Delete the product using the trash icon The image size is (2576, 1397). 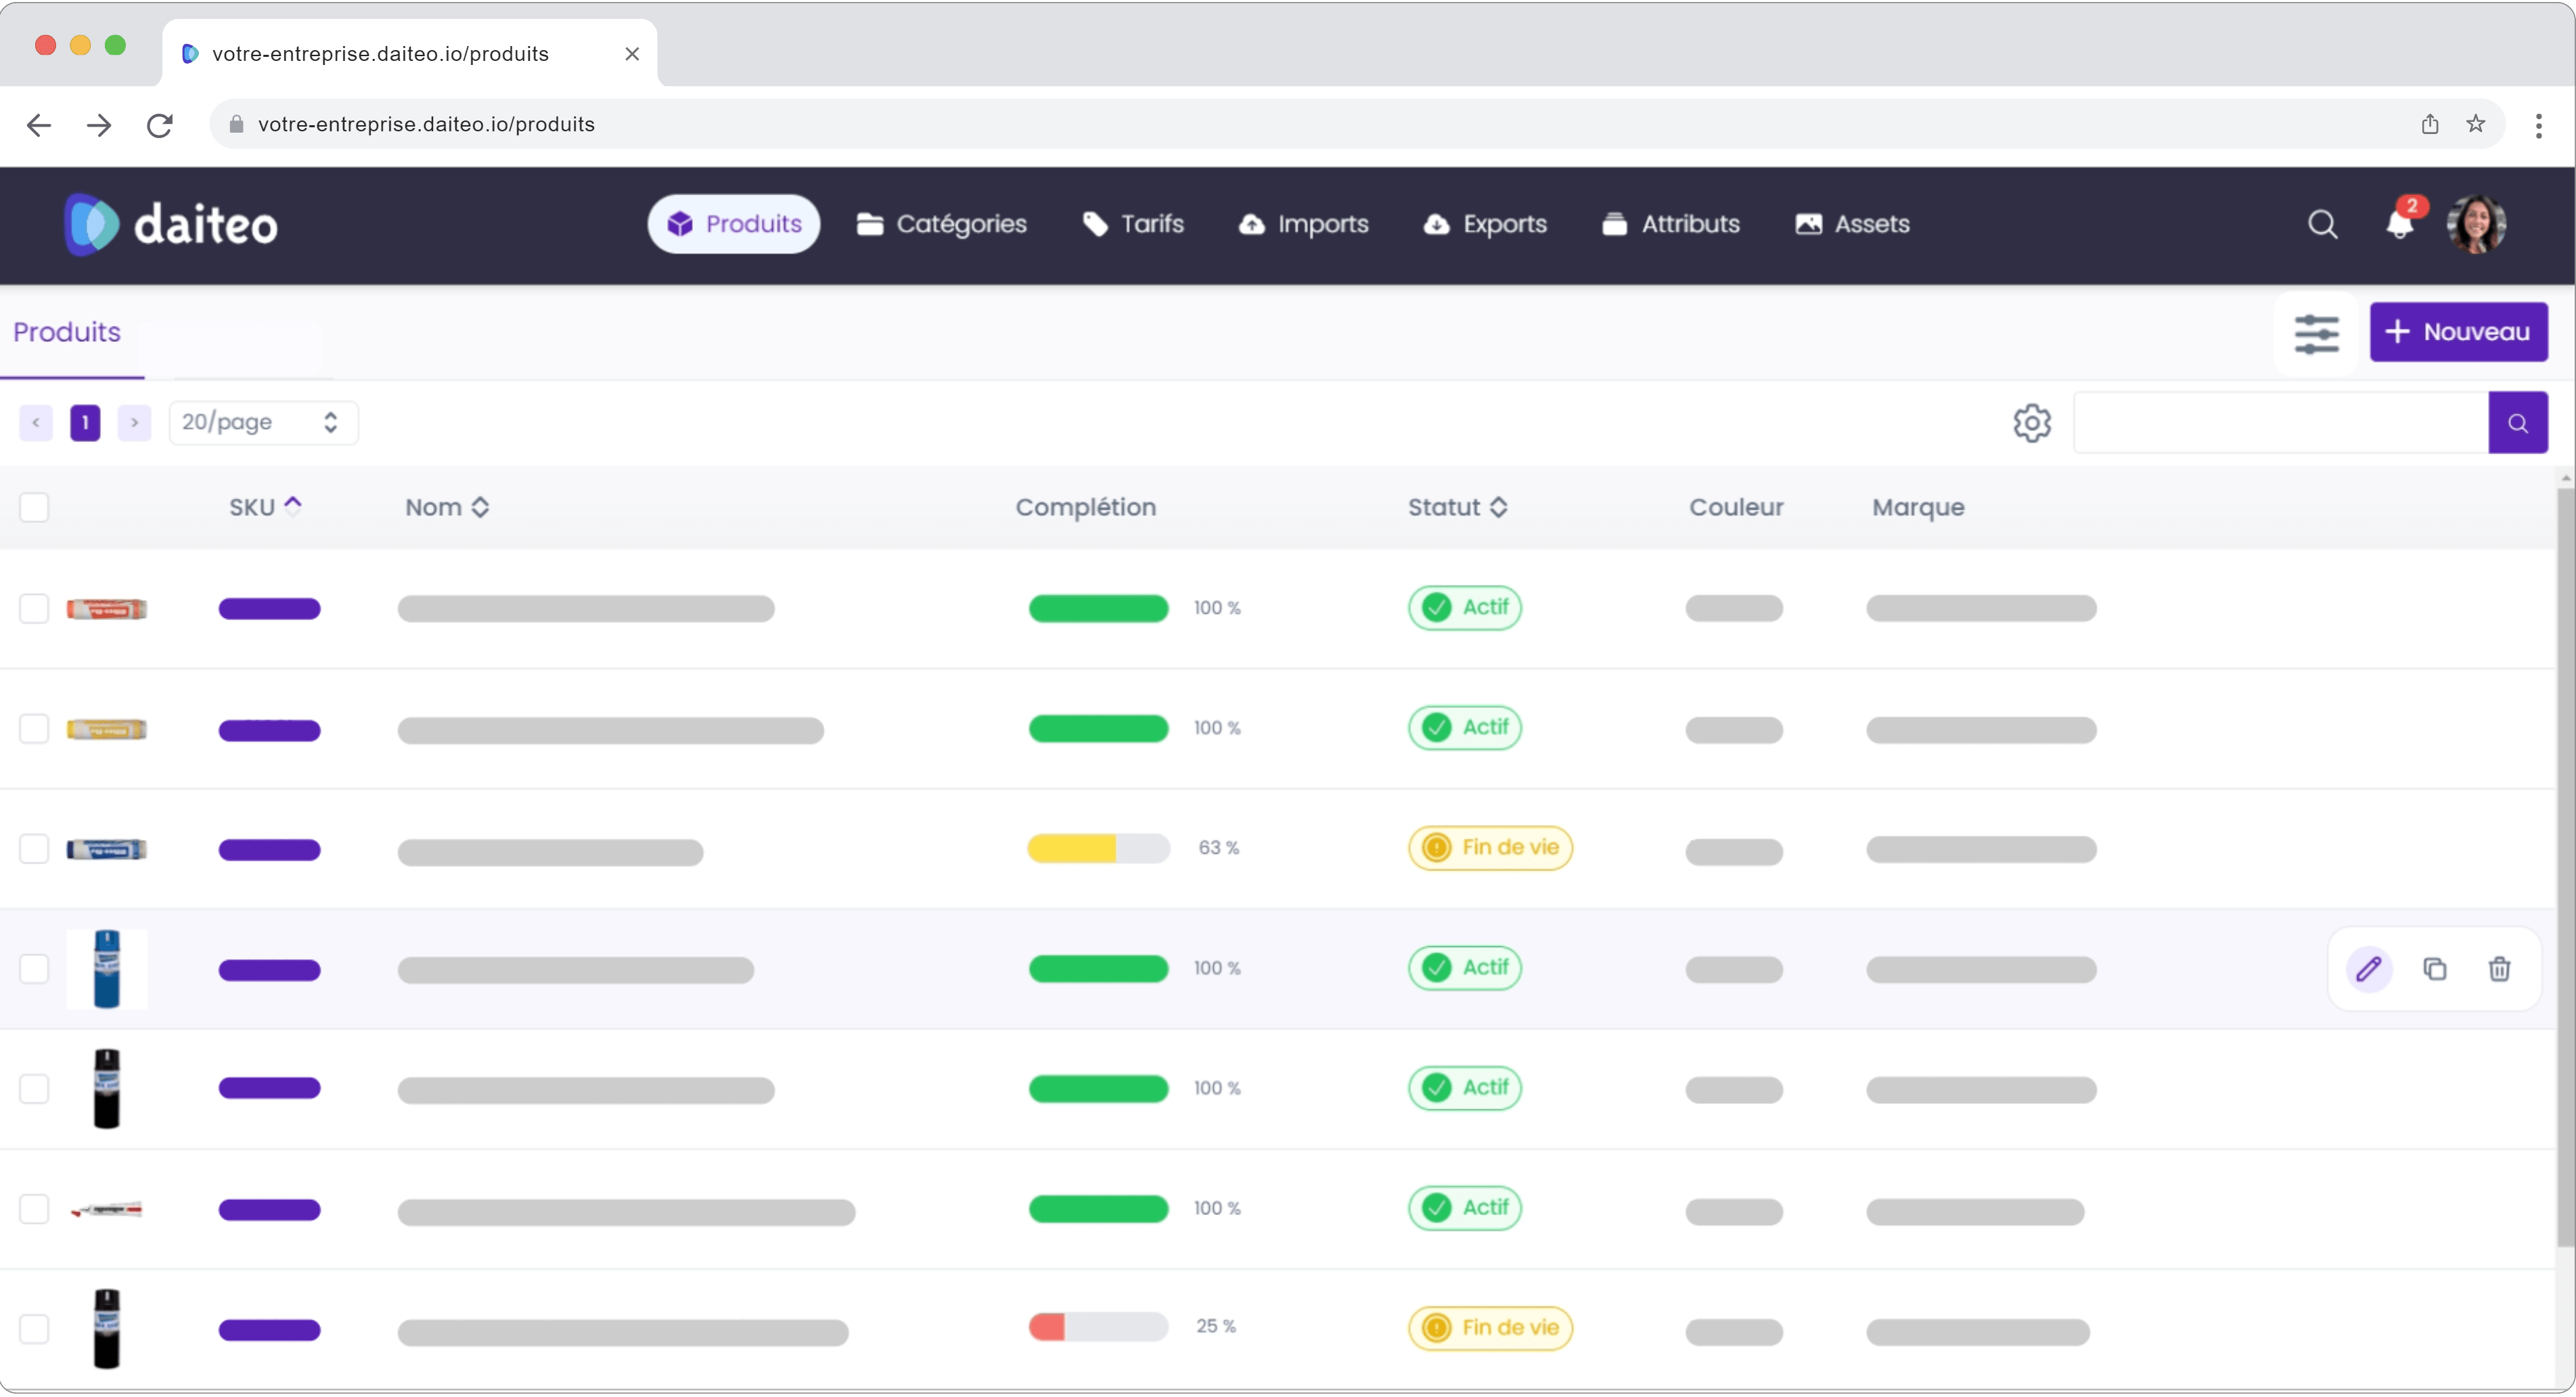pyautogui.click(x=2499, y=968)
